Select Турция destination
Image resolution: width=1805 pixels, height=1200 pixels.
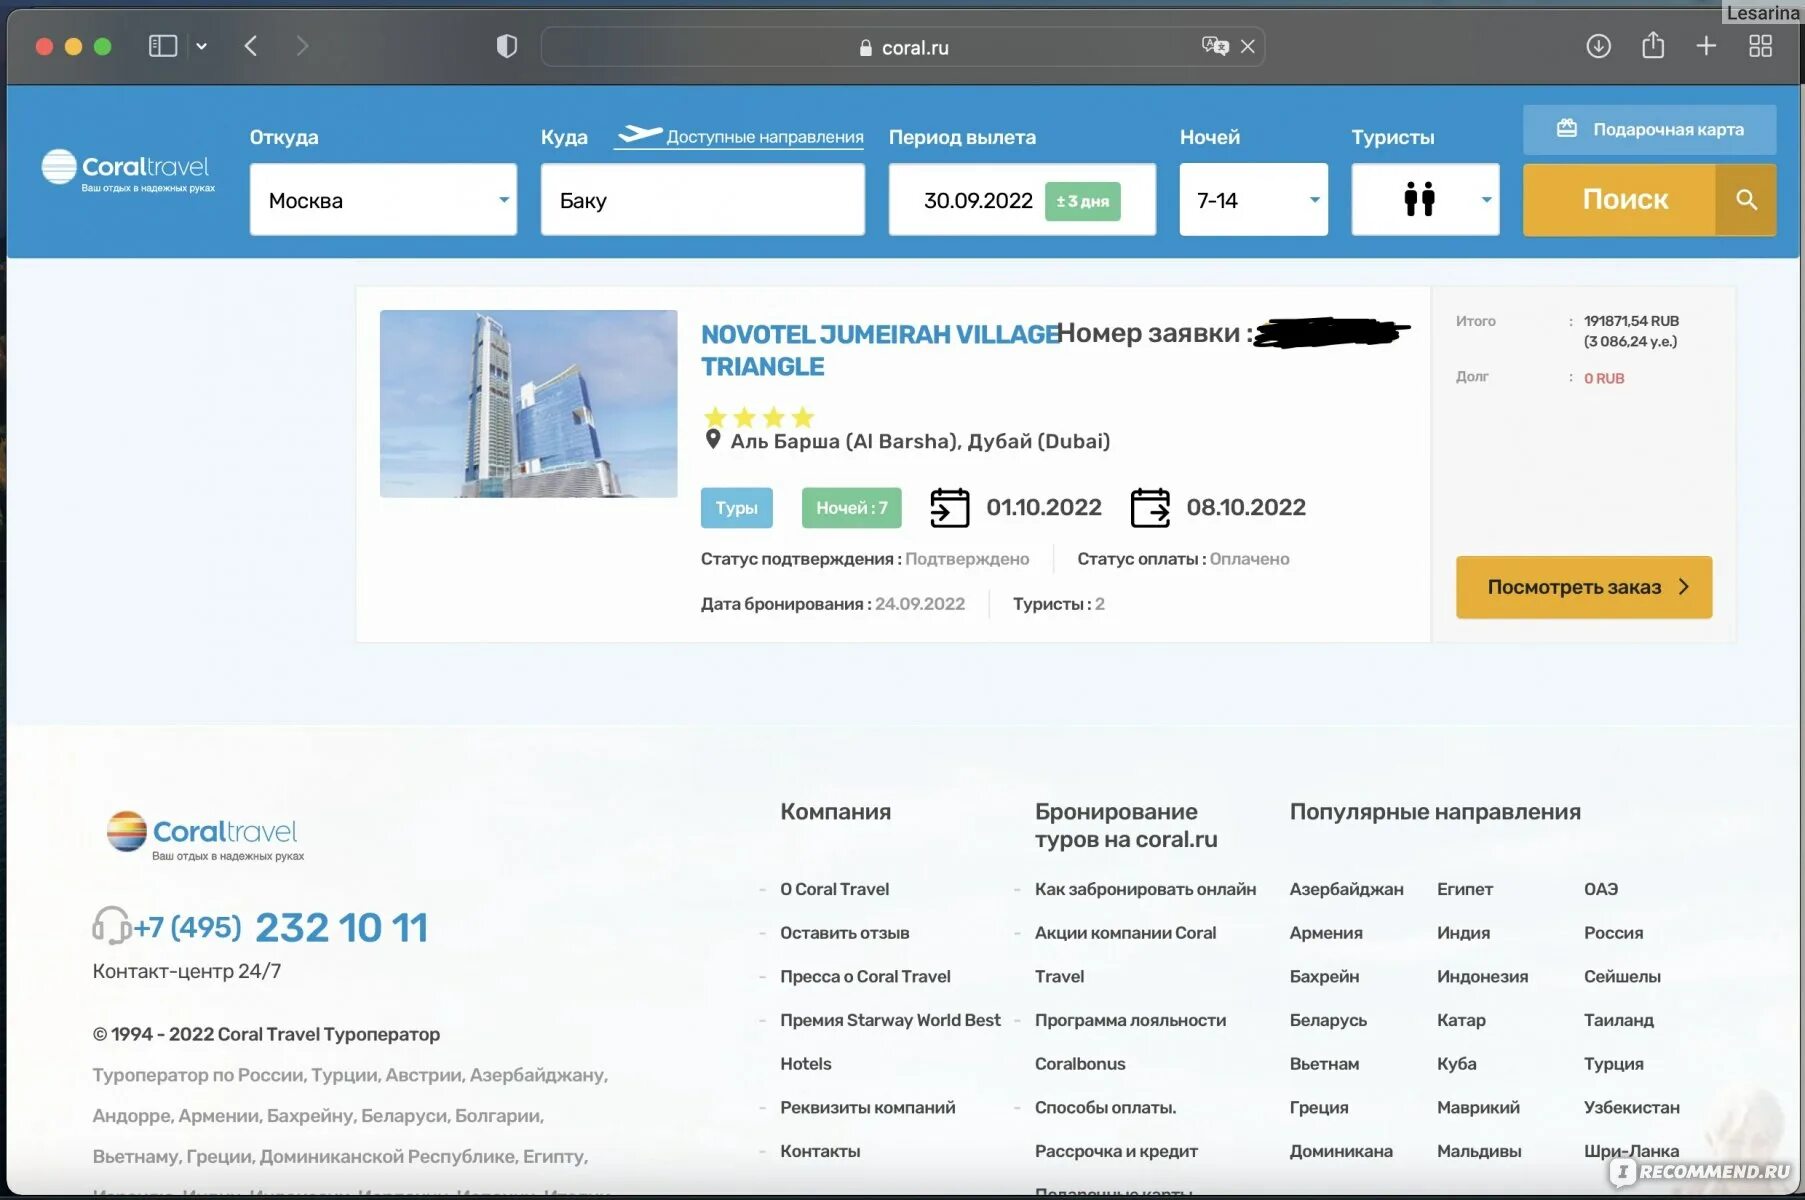pyautogui.click(x=1613, y=1064)
